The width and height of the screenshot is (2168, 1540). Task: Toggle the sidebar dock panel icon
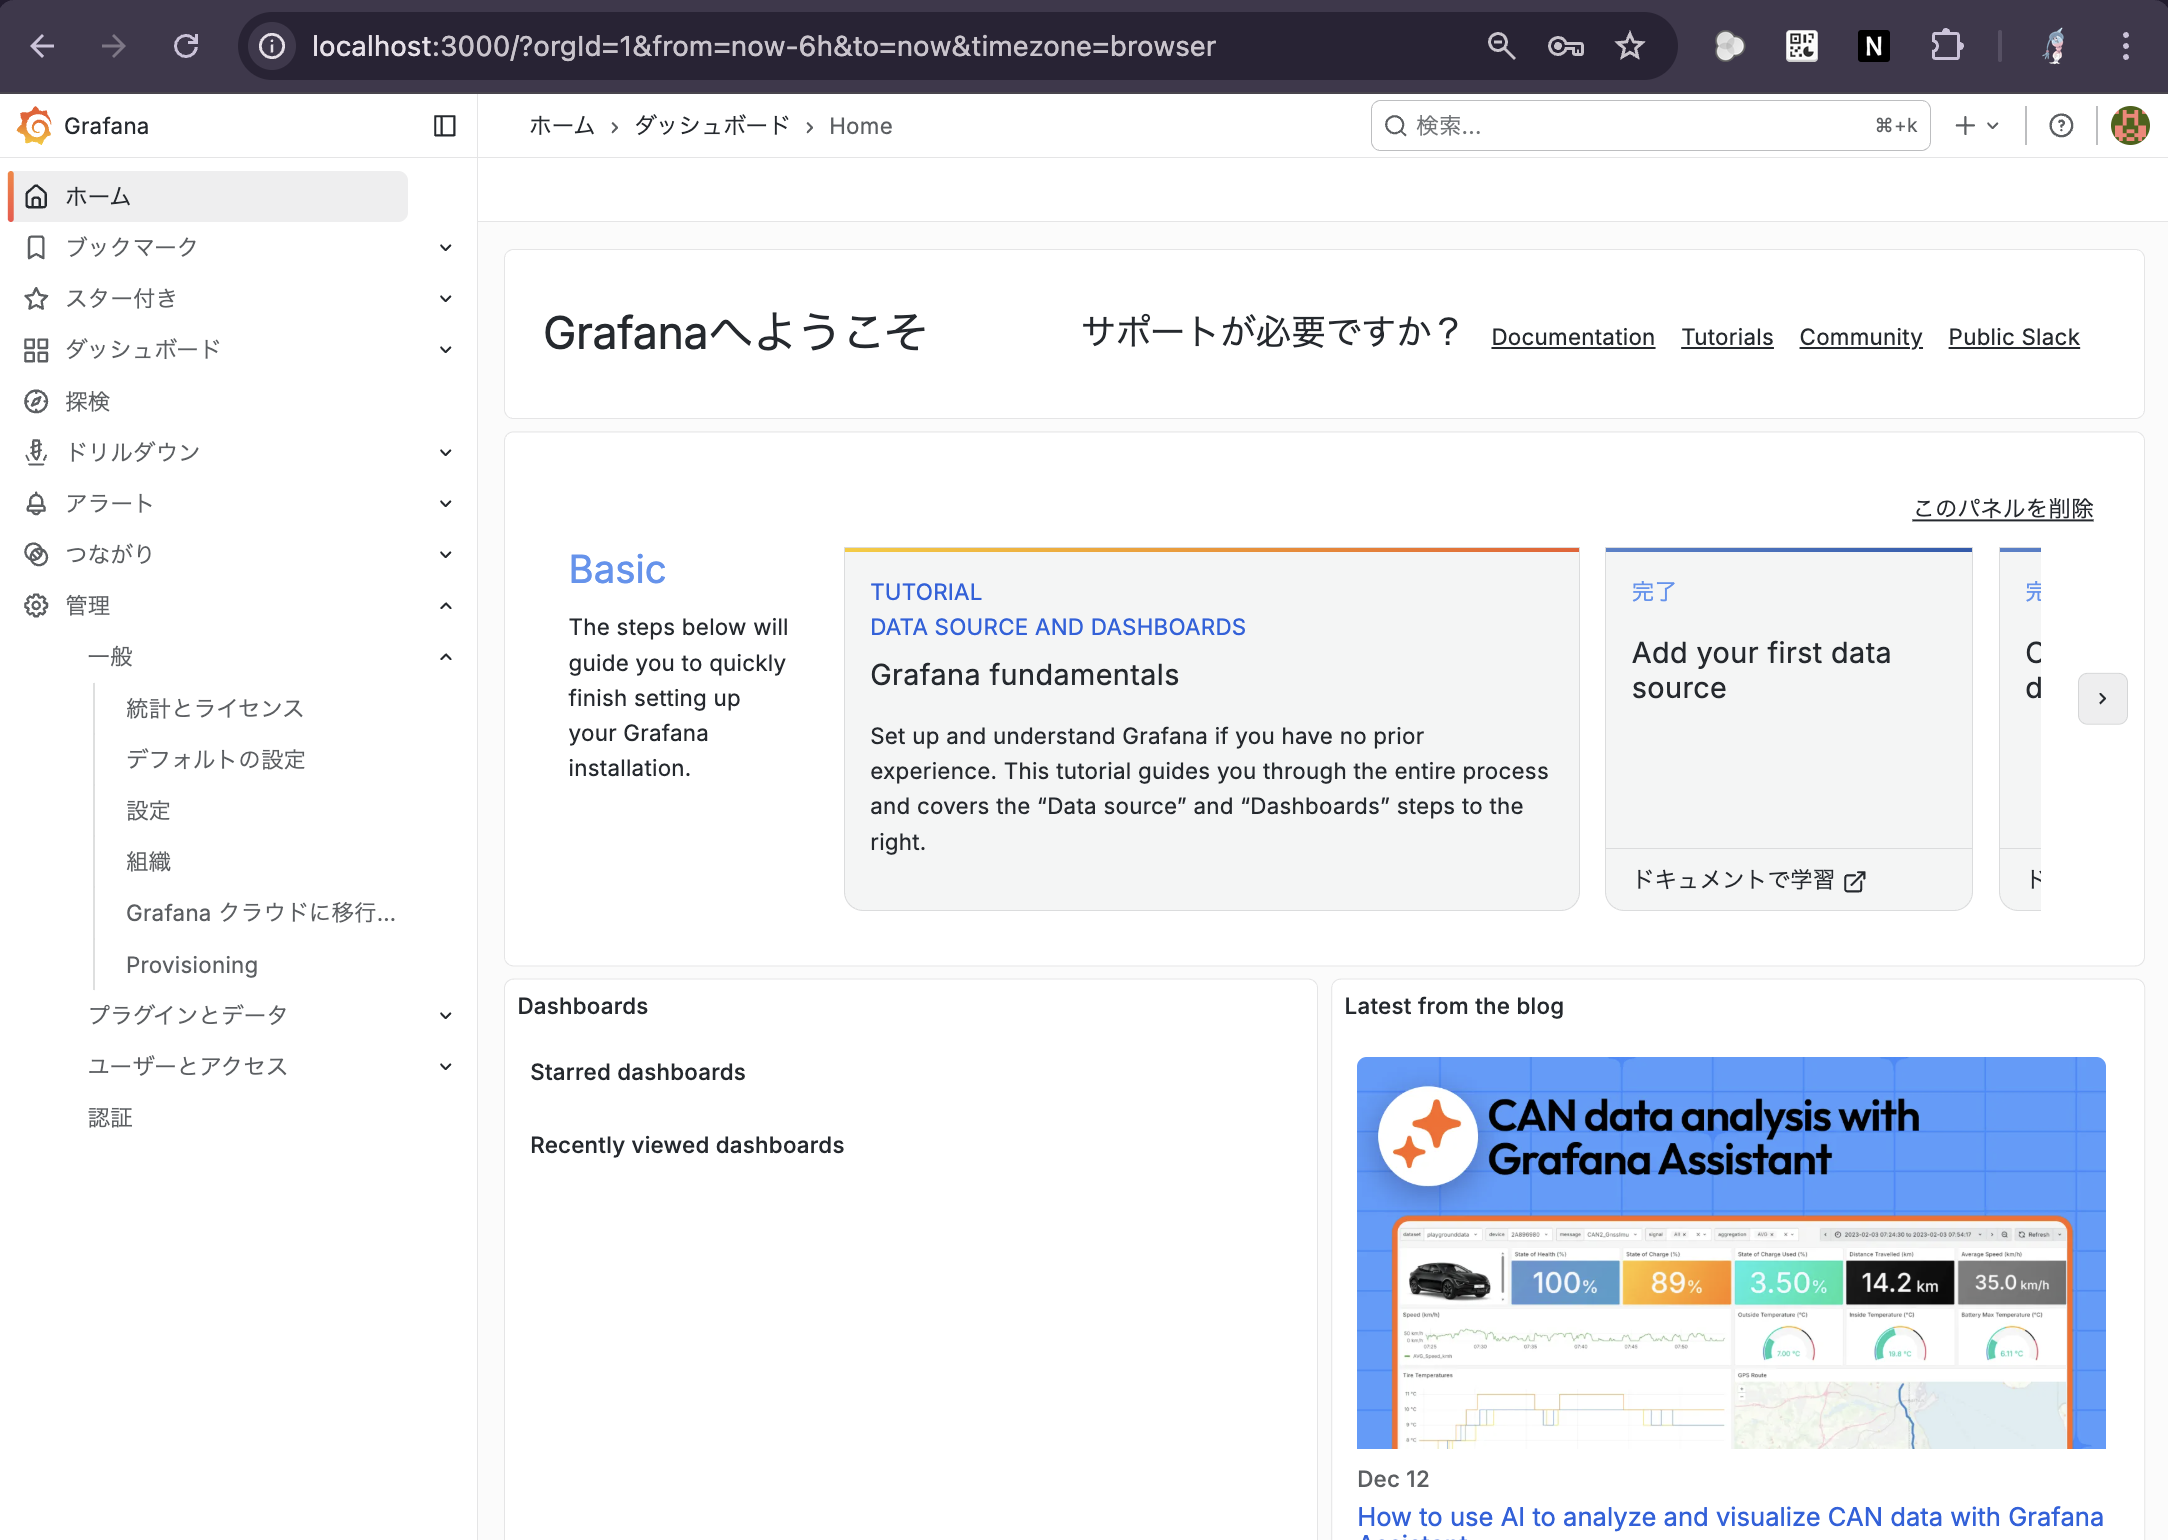[x=444, y=126]
